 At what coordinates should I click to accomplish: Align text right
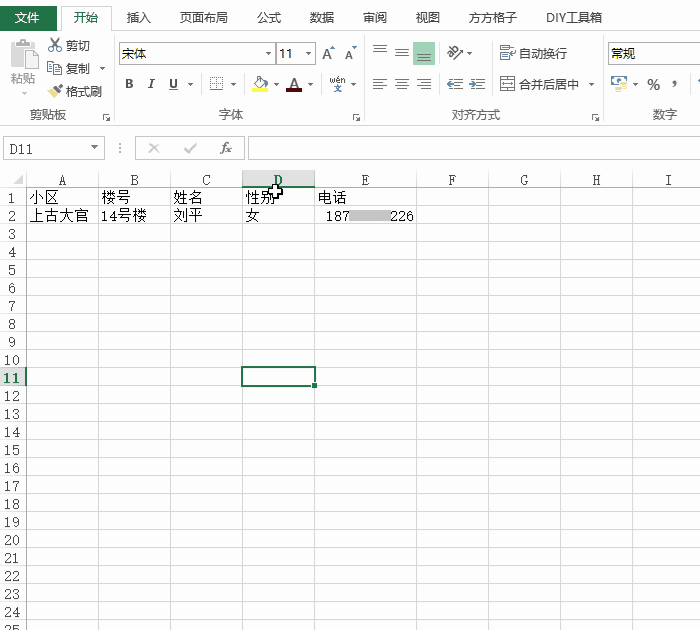(424, 84)
